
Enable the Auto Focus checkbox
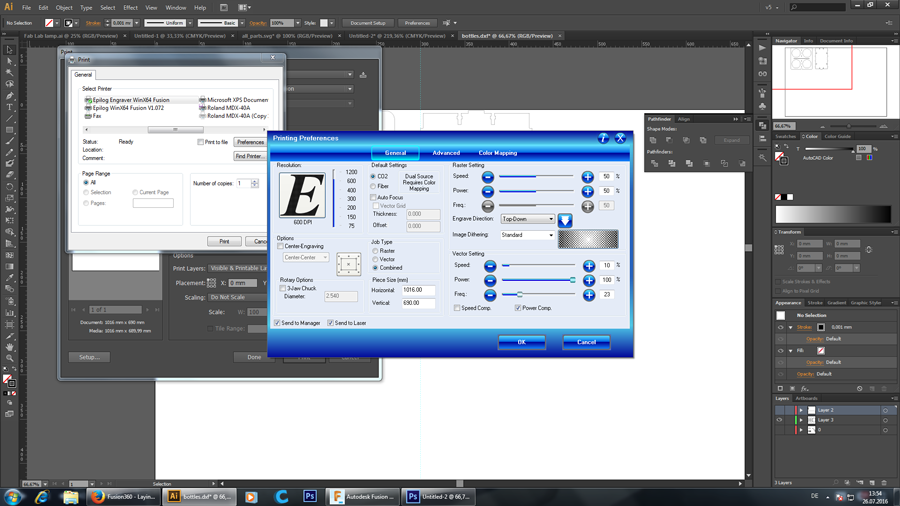[x=373, y=197]
